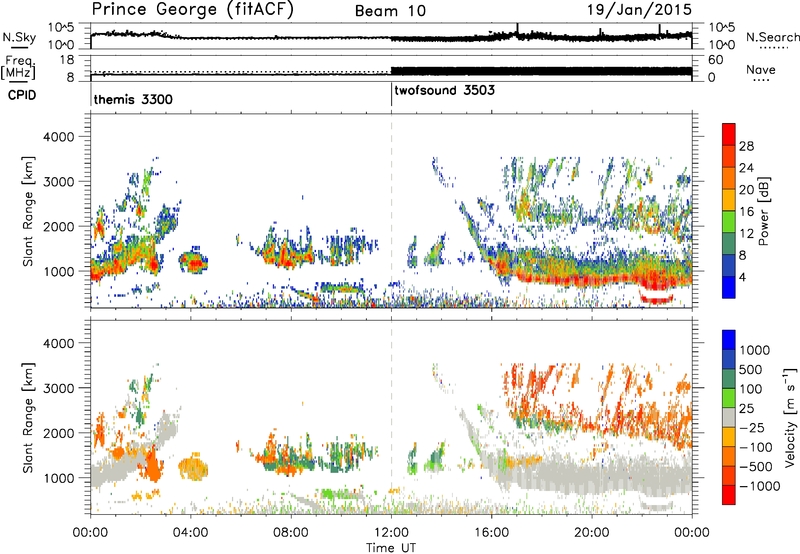
Task: Select the 'Freq. [MHz]' axis label
Action: (x=18, y=67)
